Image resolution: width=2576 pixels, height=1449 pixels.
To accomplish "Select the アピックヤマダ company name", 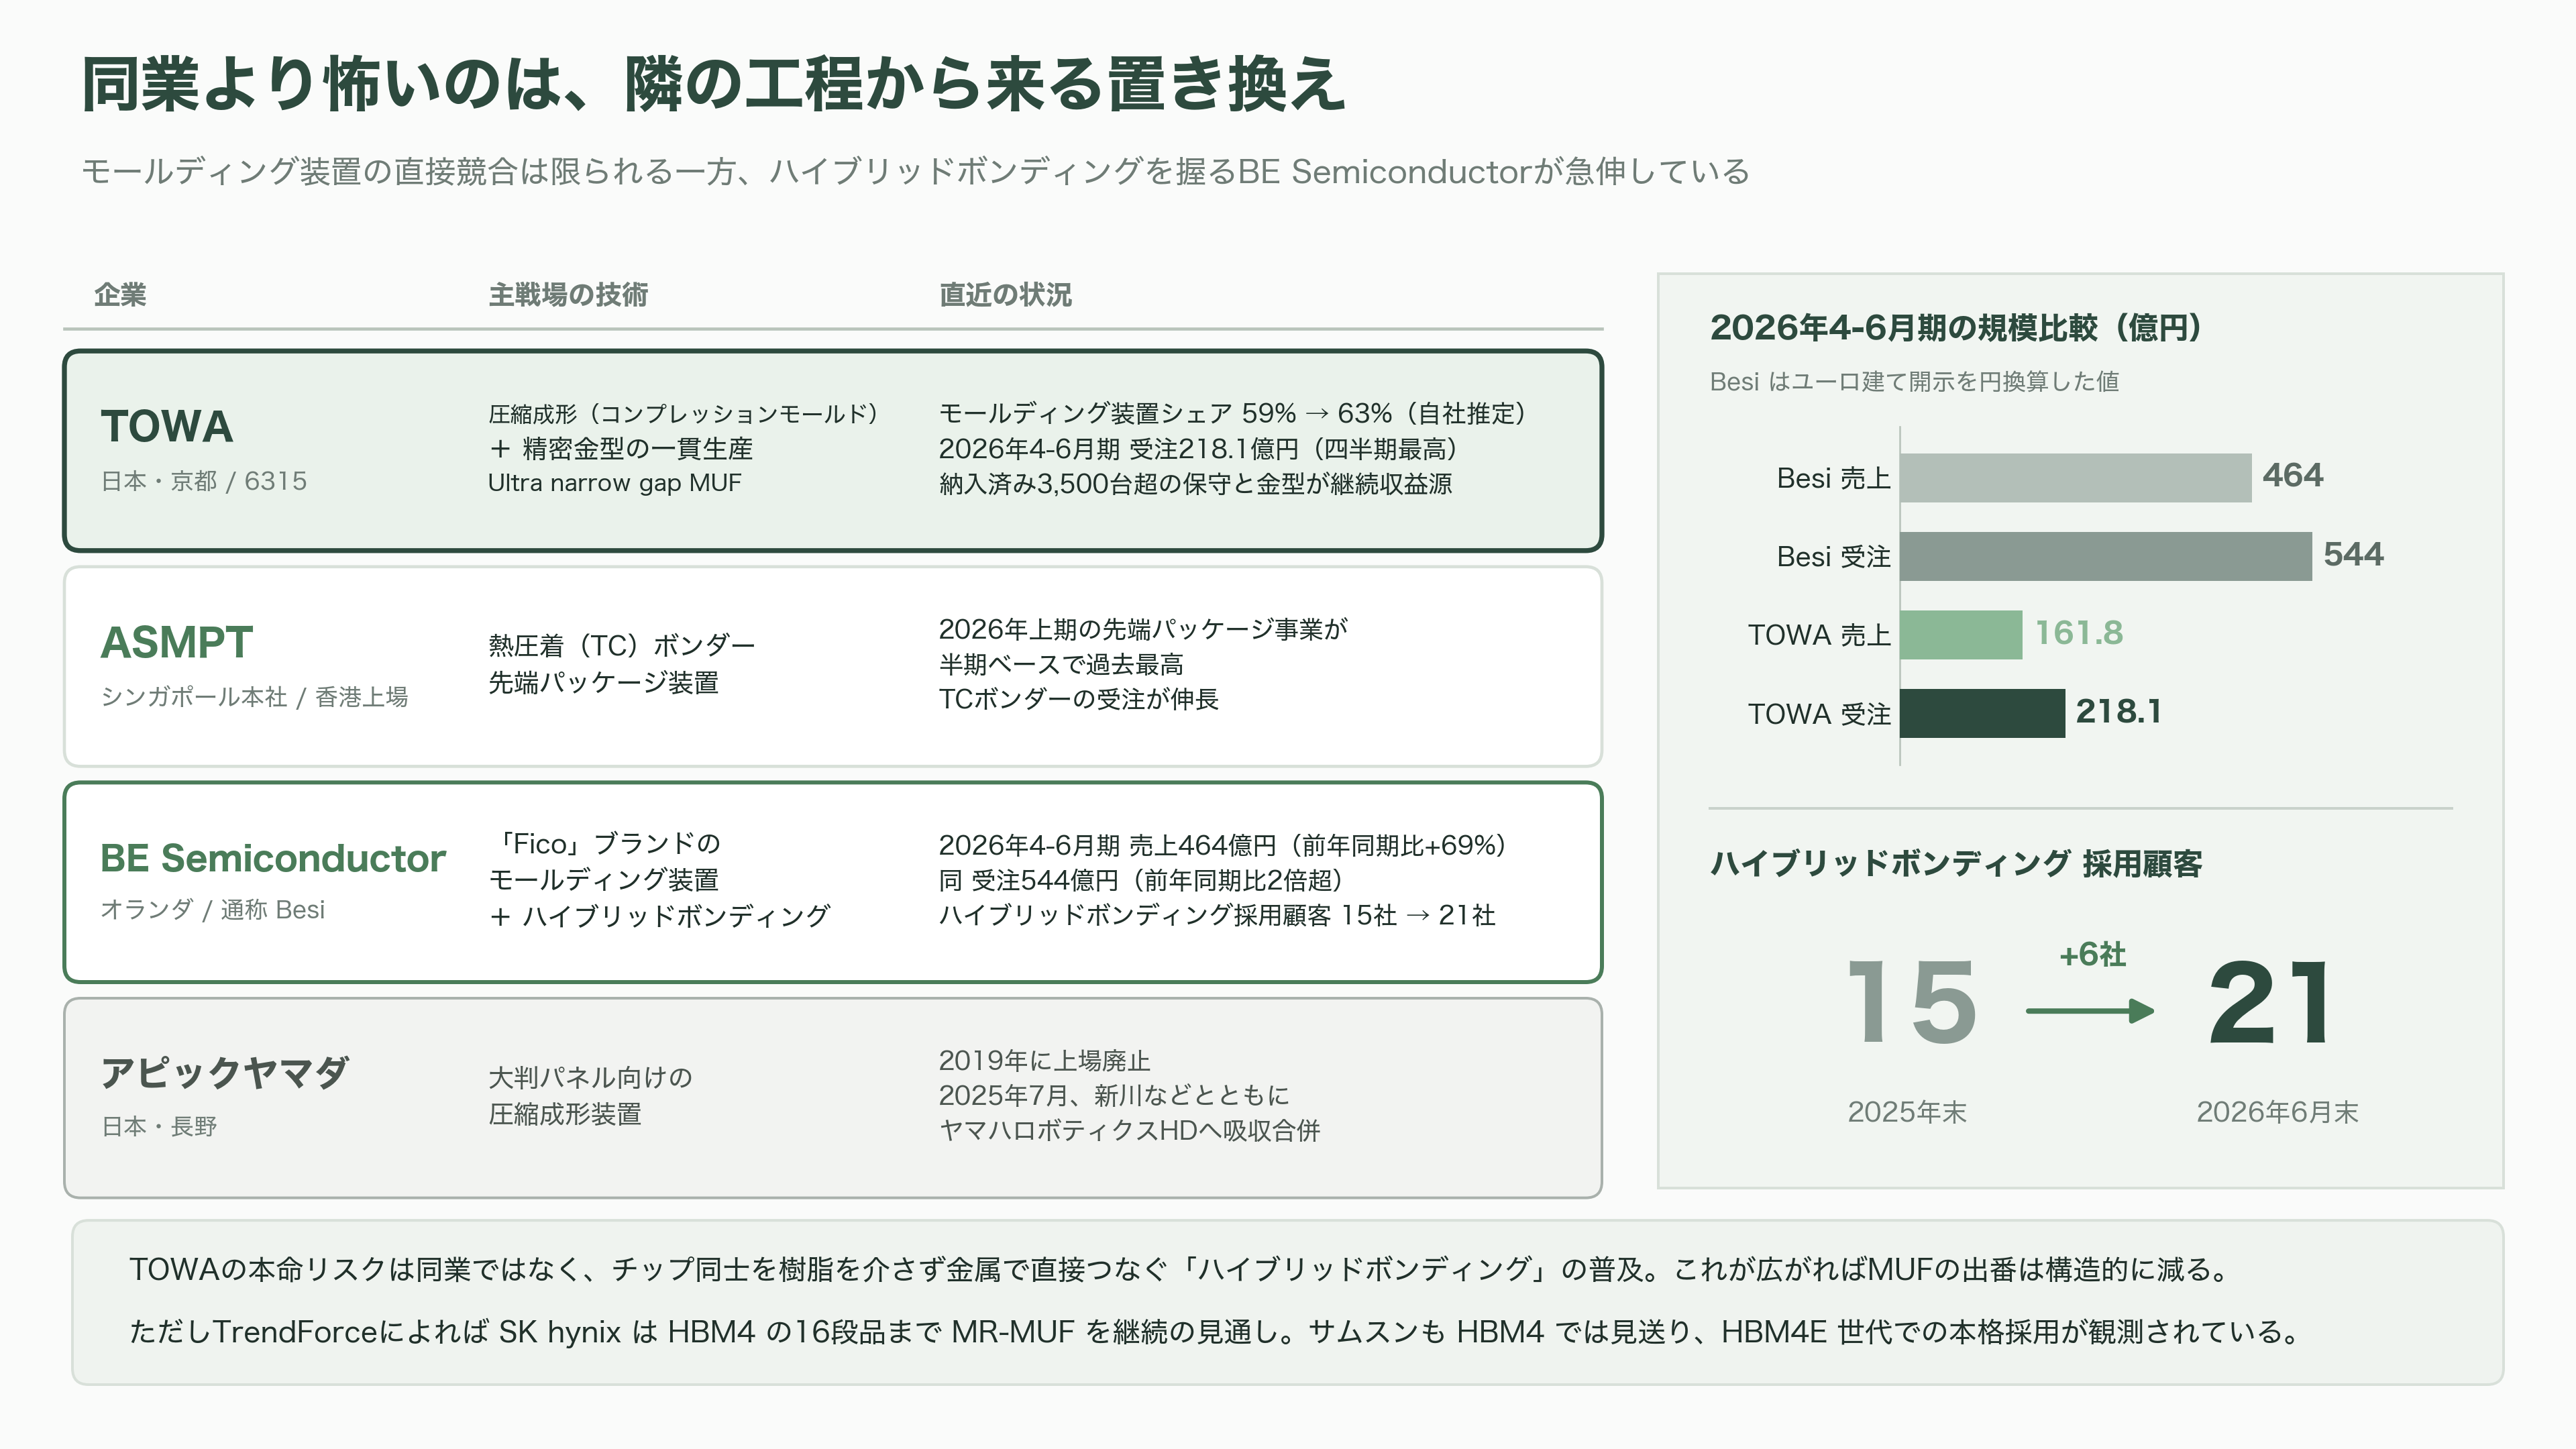I will pyautogui.click(x=224, y=1073).
